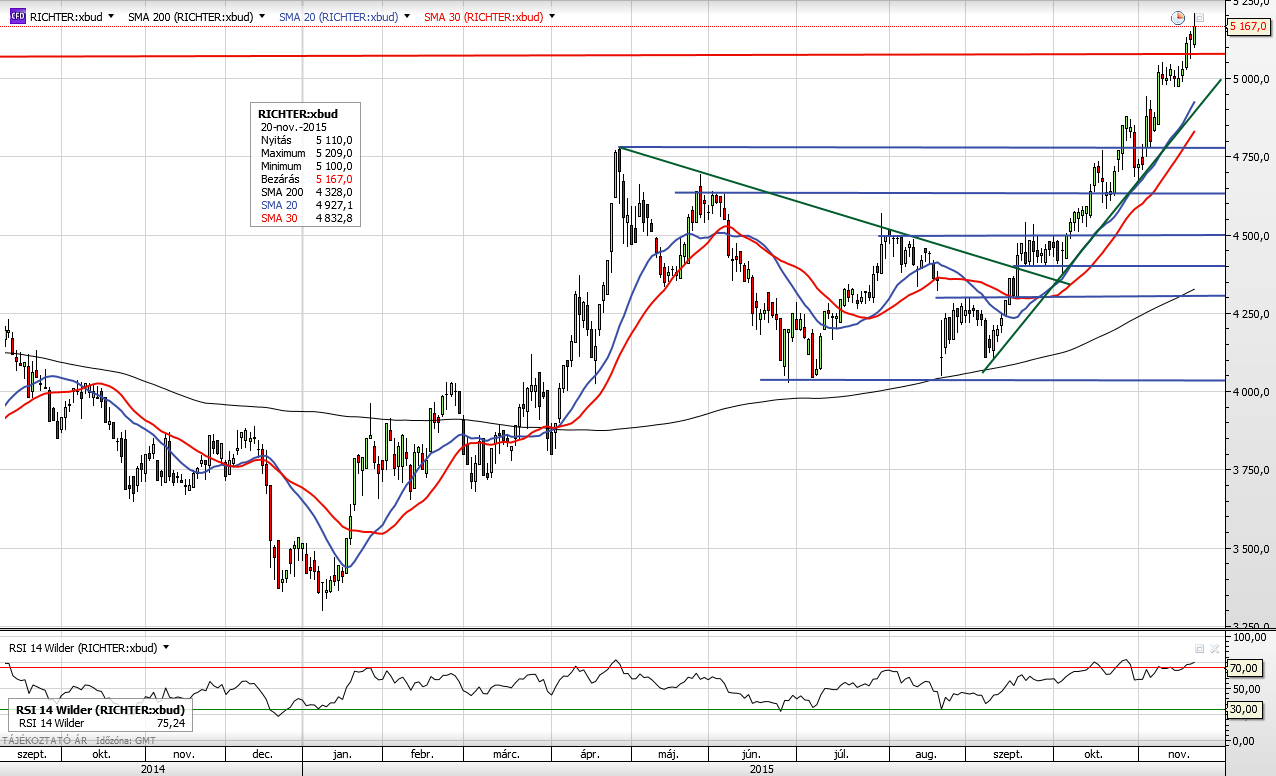The width and height of the screenshot is (1276, 776).
Task: Open the SMA 200 (RICHTER:xbud) indicator dropdown
Action: 261,17
